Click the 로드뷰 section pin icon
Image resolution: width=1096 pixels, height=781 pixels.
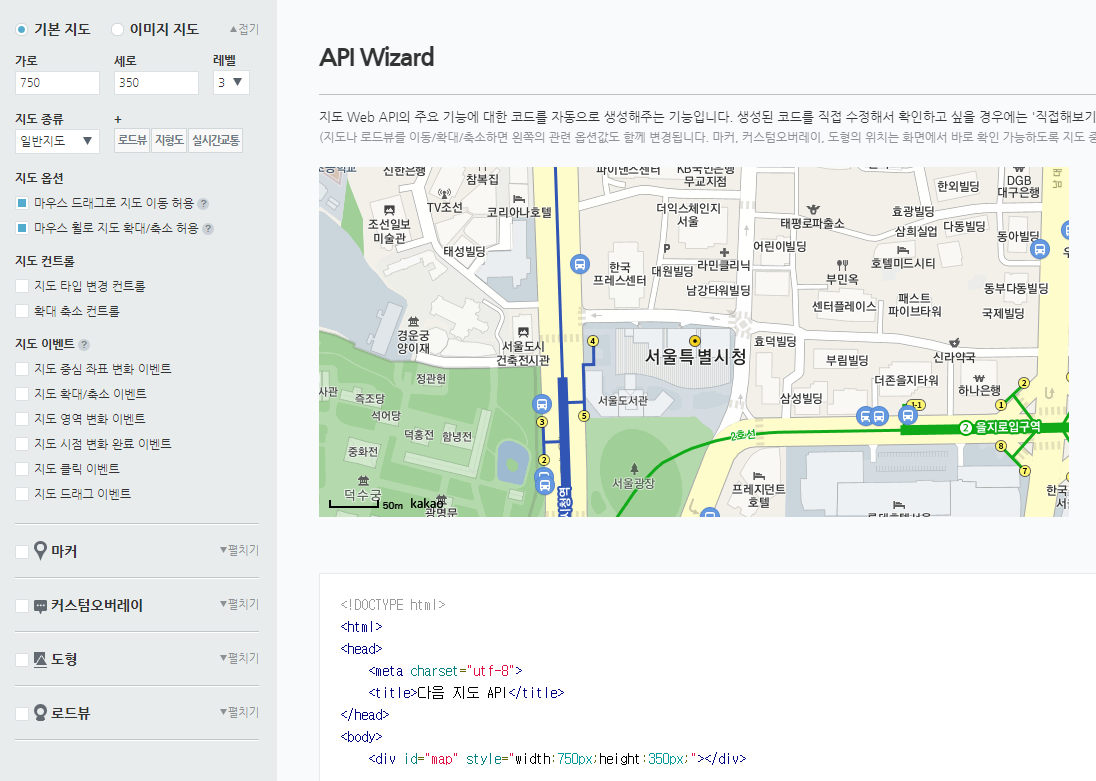click(x=41, y=712)
